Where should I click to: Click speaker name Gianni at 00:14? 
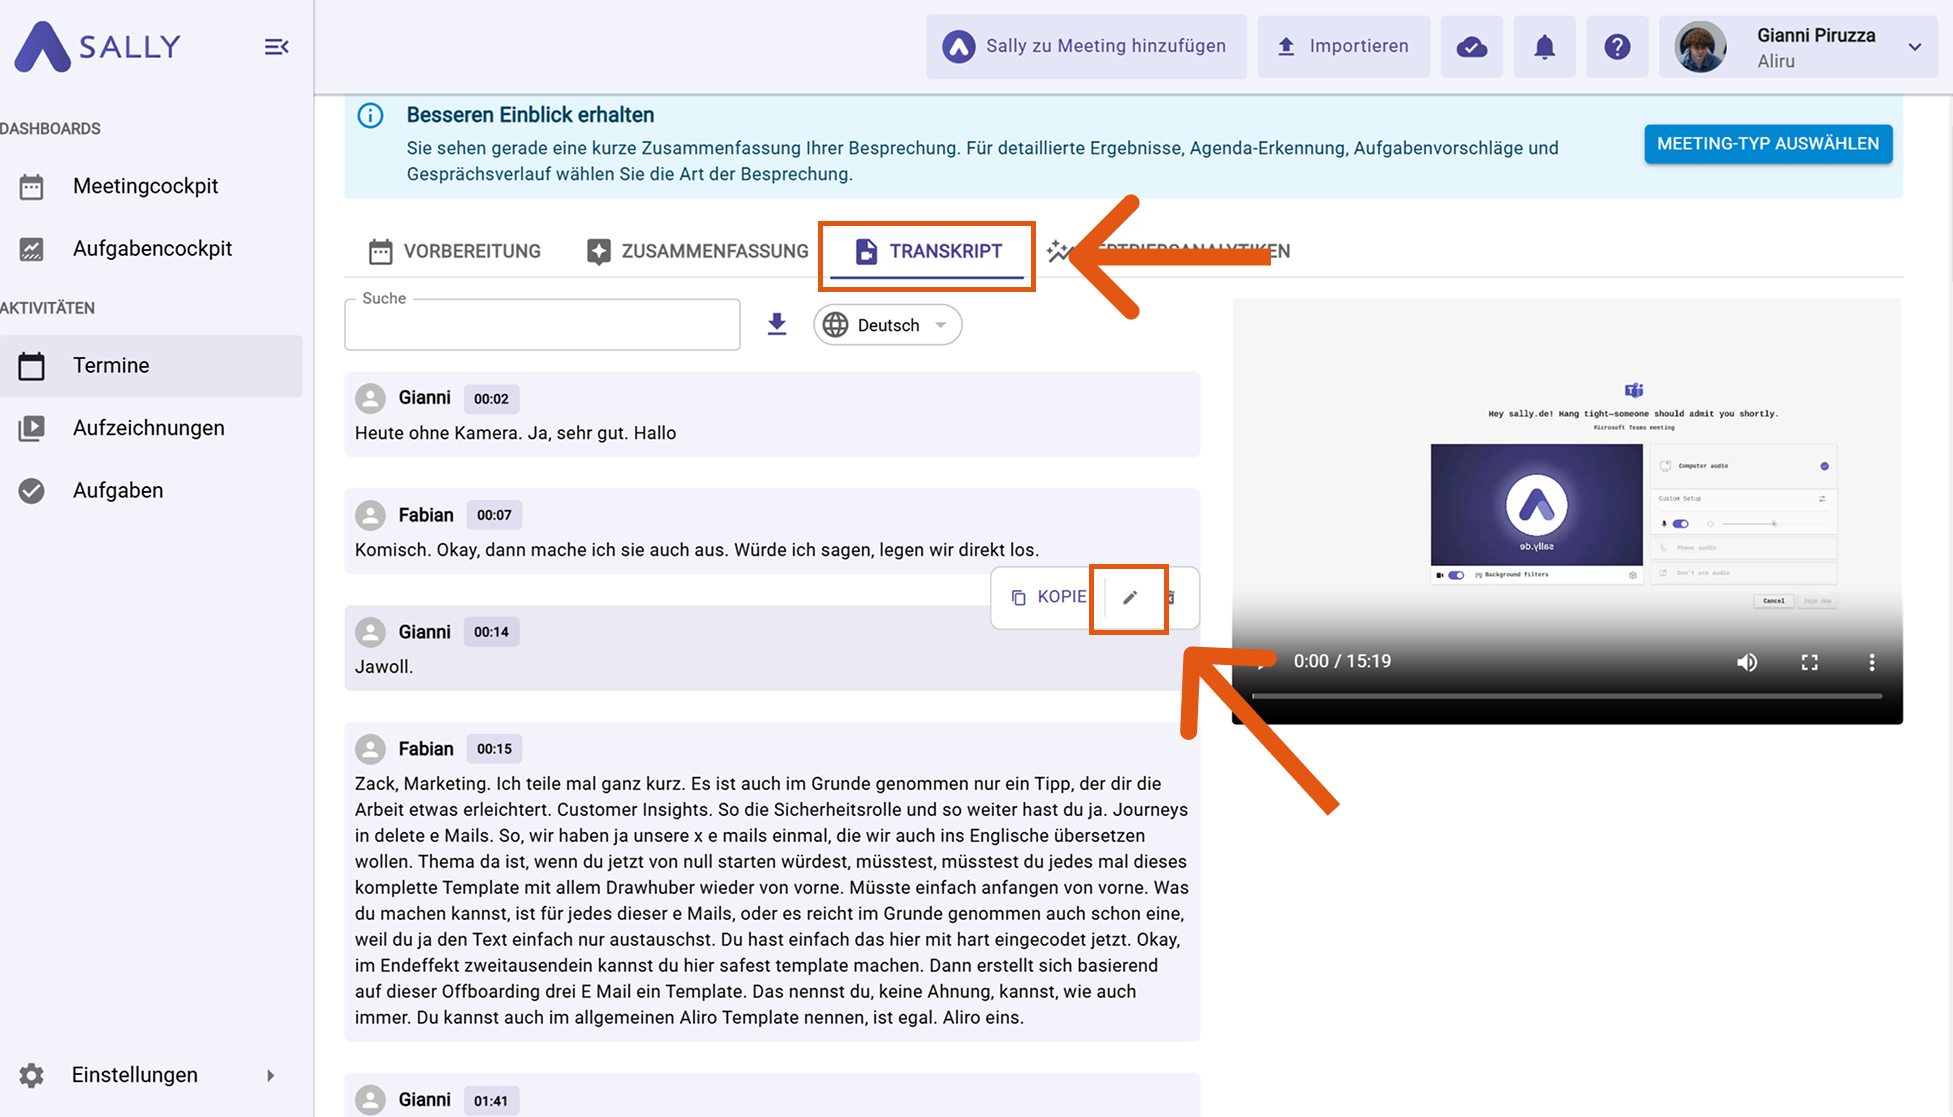click(425, 632)
